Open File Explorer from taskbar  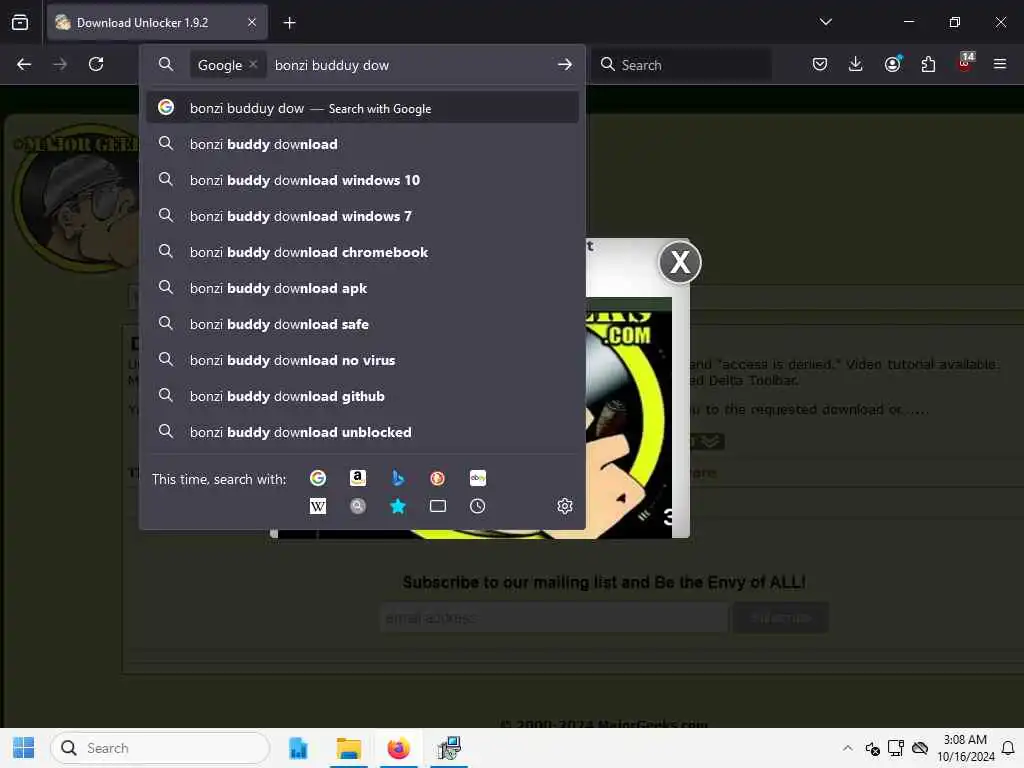click(349, 748)
